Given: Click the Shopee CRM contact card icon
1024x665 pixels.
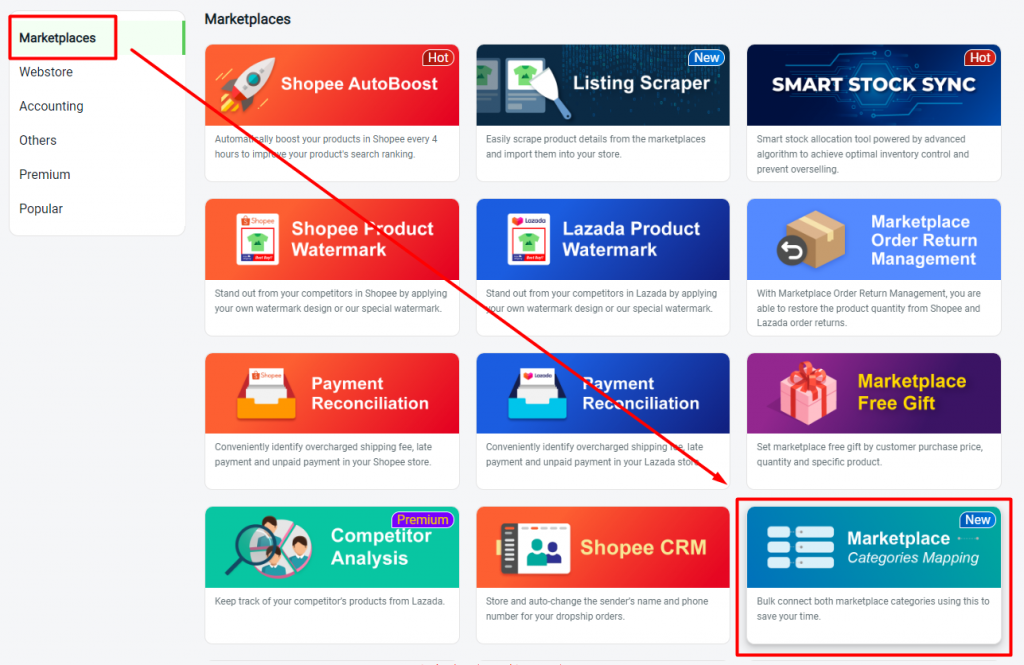Looking at the screenshot, I should click(535, 548).
